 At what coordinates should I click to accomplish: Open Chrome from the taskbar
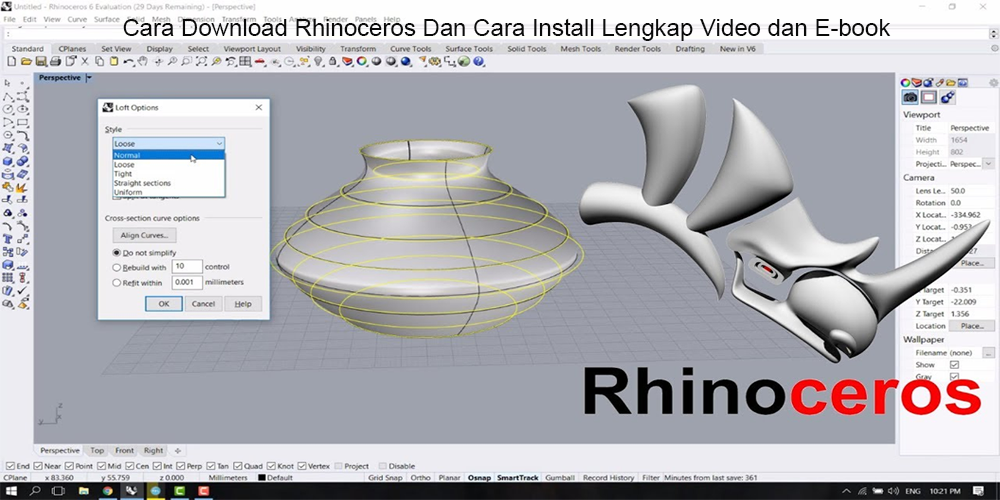(x=107, y=491)
